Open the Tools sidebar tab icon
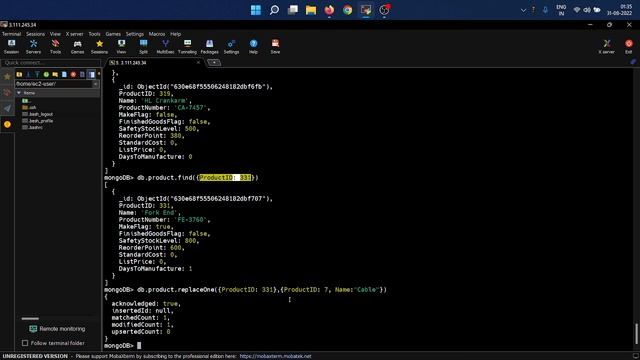The image size is (640, 360). pos(7,93)
